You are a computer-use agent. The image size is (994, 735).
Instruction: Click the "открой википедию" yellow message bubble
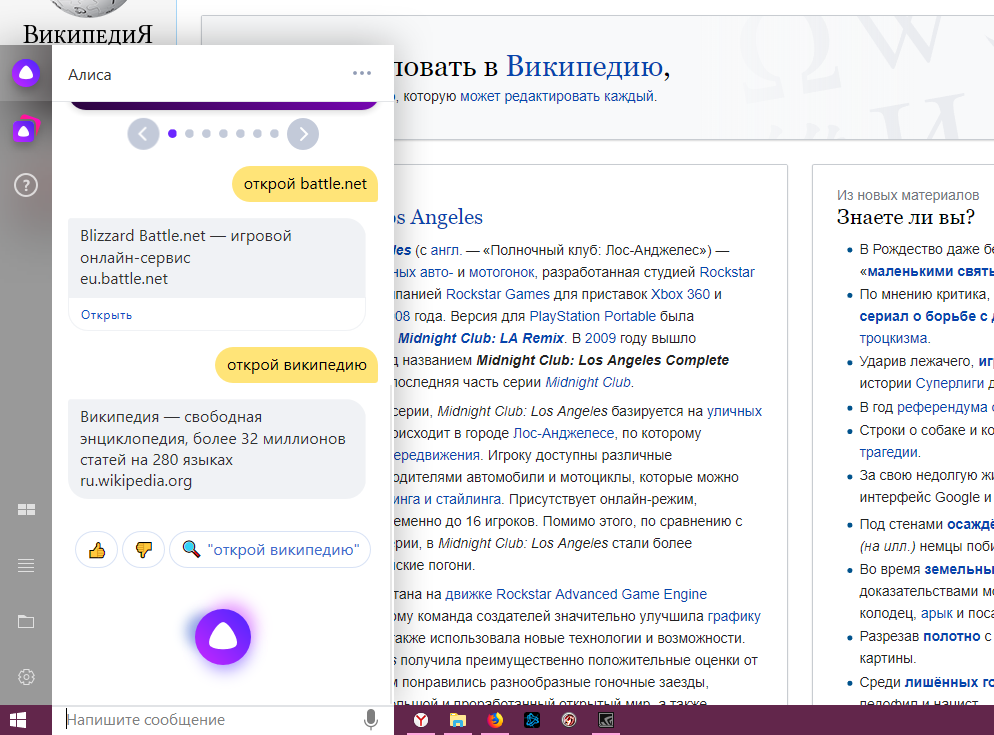click(297, 365)
